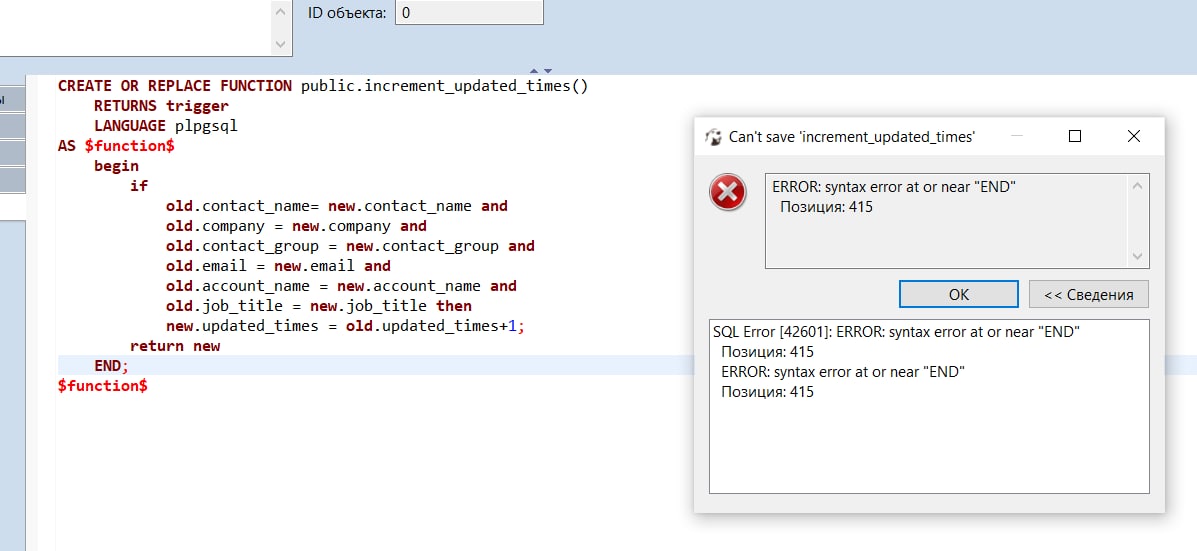Viewport: 1197px width, 551px height.
Task: Click the ID объекта label
Action: pos(347,13)
